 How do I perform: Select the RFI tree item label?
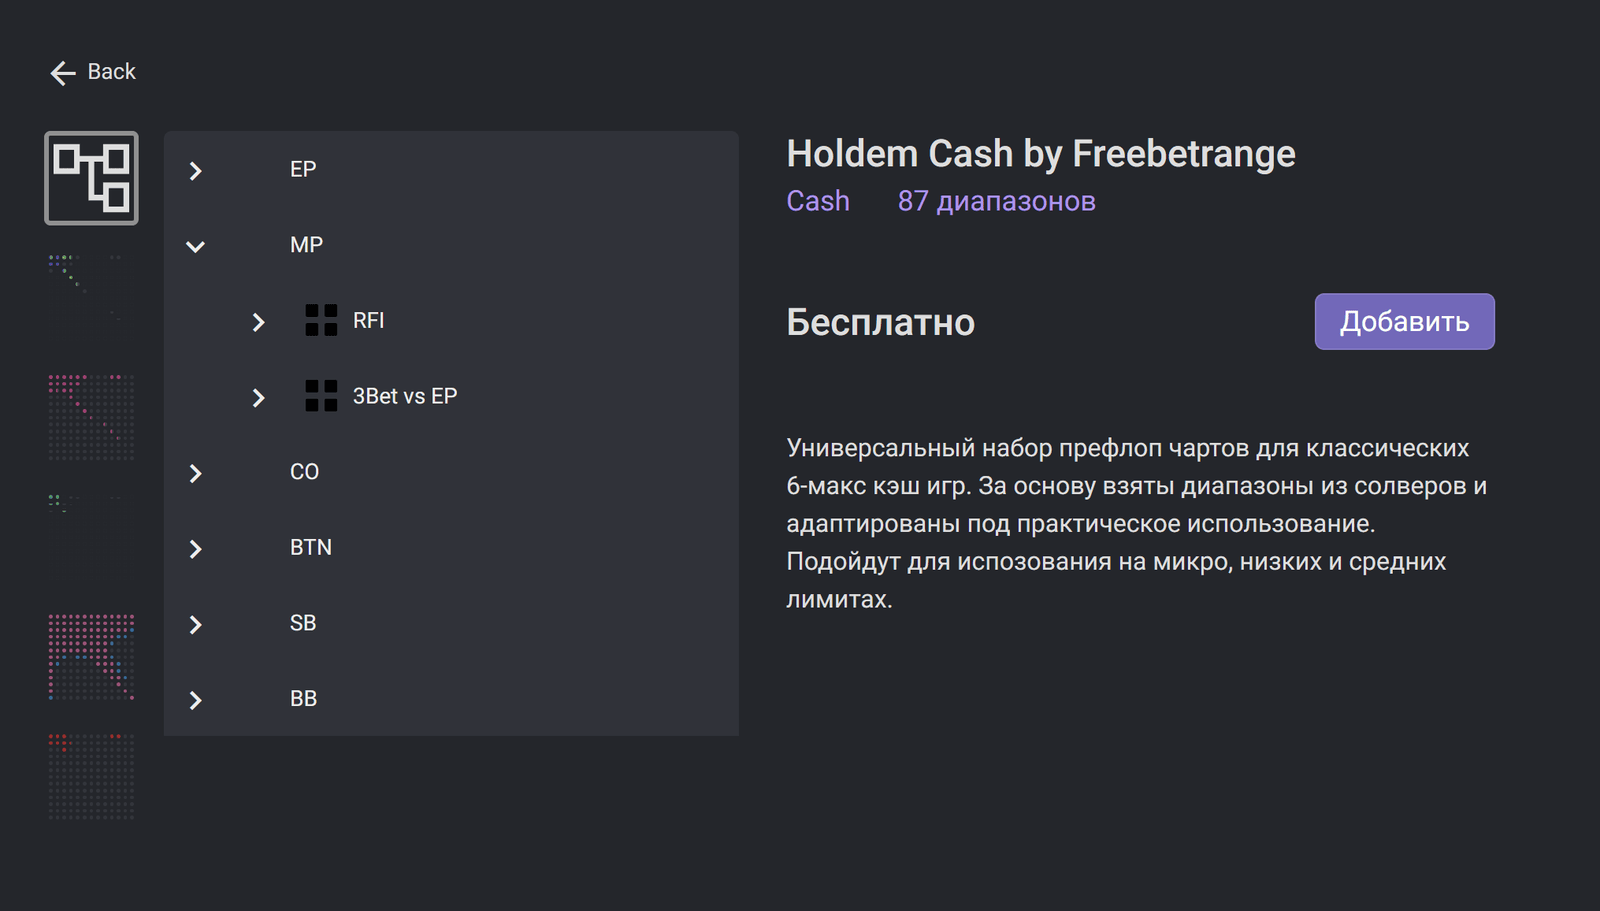(368, 321)
